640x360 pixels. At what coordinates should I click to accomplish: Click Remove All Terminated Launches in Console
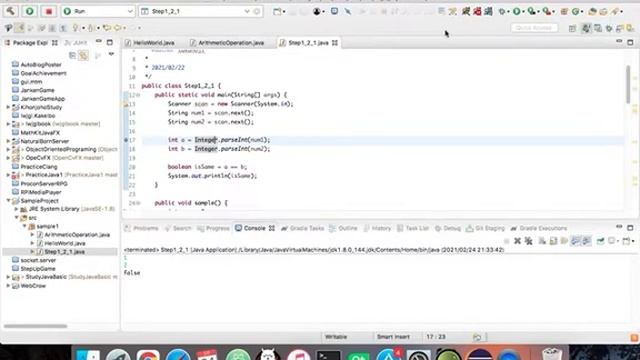(529, 241)
